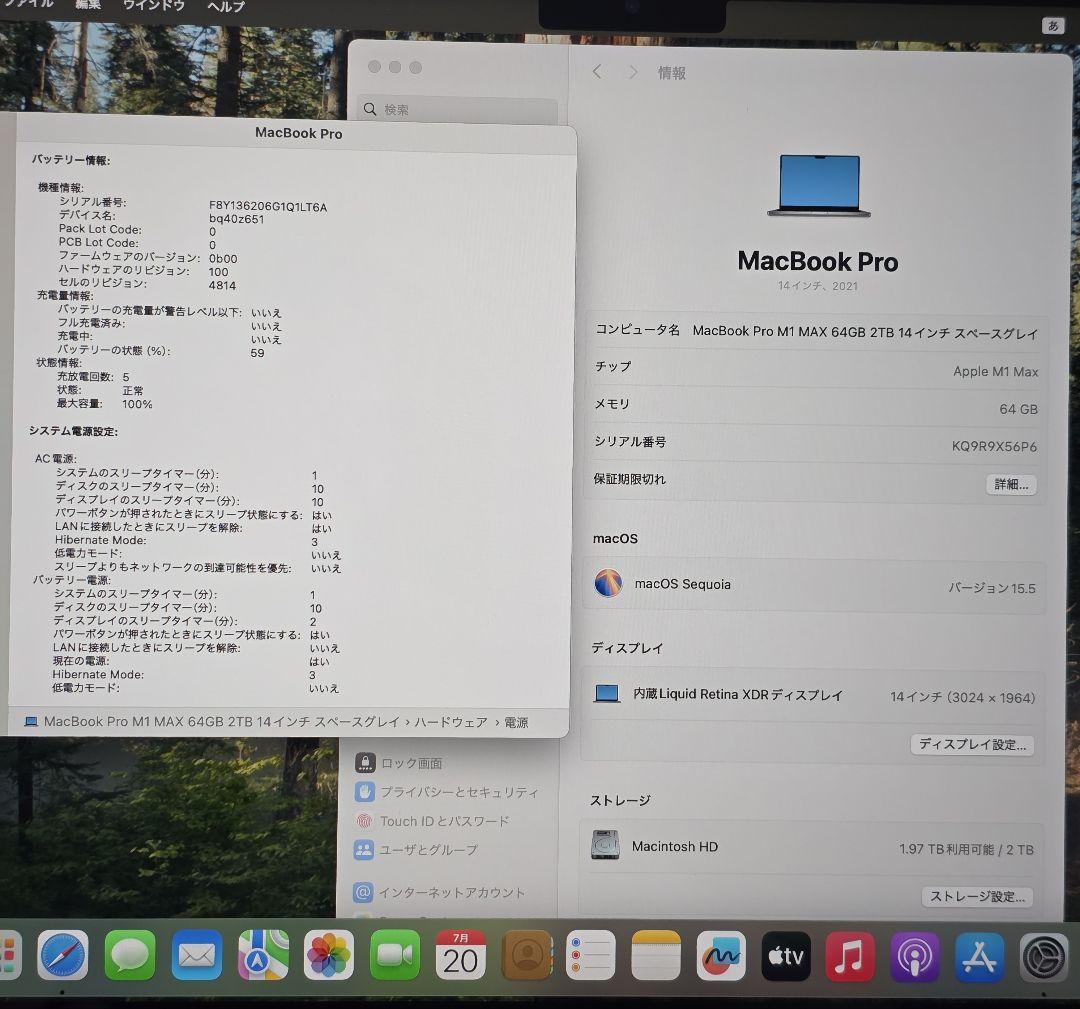Click the バッテリー情報 heading
This screenshot has height=1009, width=1080.
click(71, 160)
